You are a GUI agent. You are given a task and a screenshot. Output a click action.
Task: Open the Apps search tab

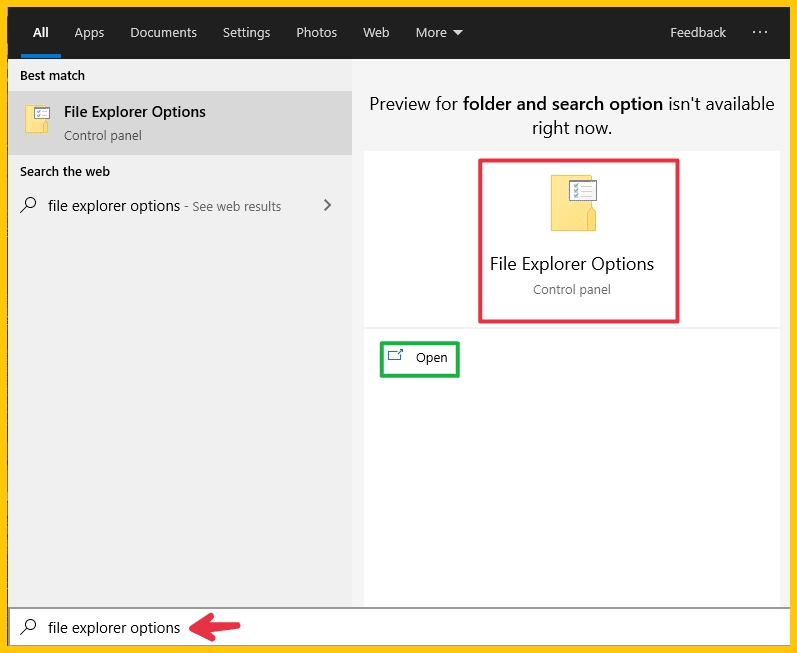89,33
